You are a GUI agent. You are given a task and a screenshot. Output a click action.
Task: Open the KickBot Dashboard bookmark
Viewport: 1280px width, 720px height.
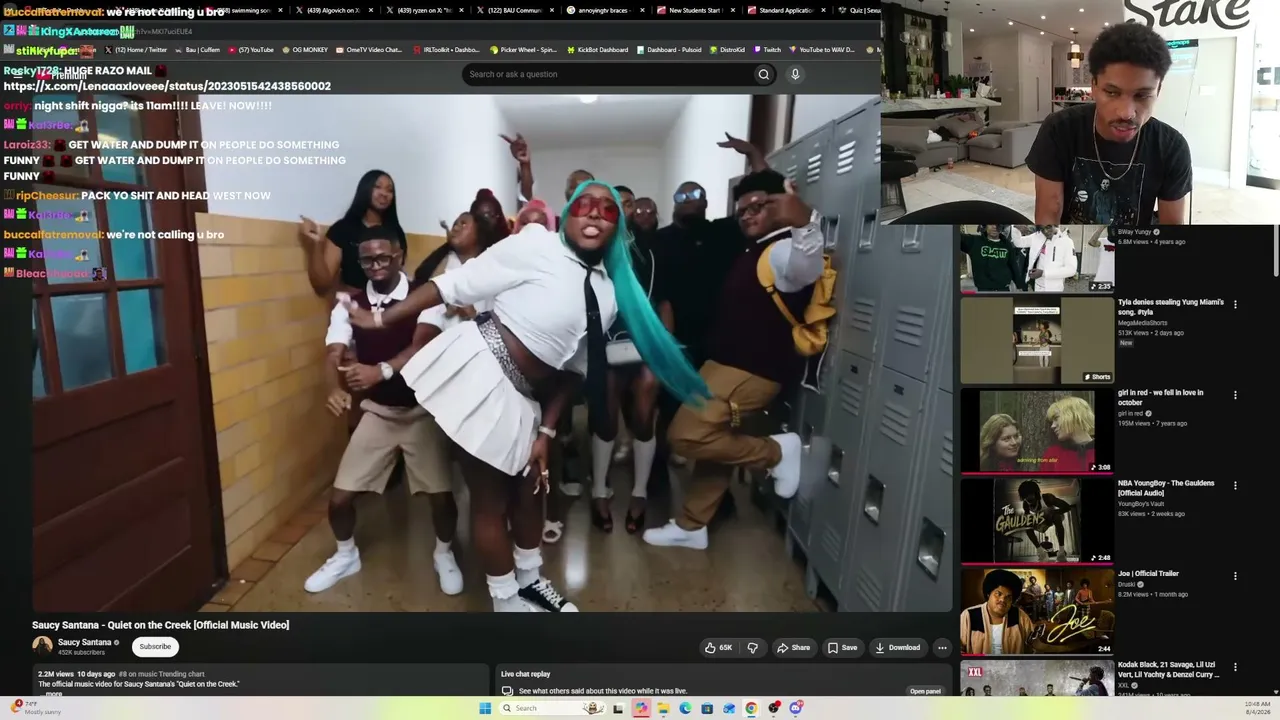point(597,49)
